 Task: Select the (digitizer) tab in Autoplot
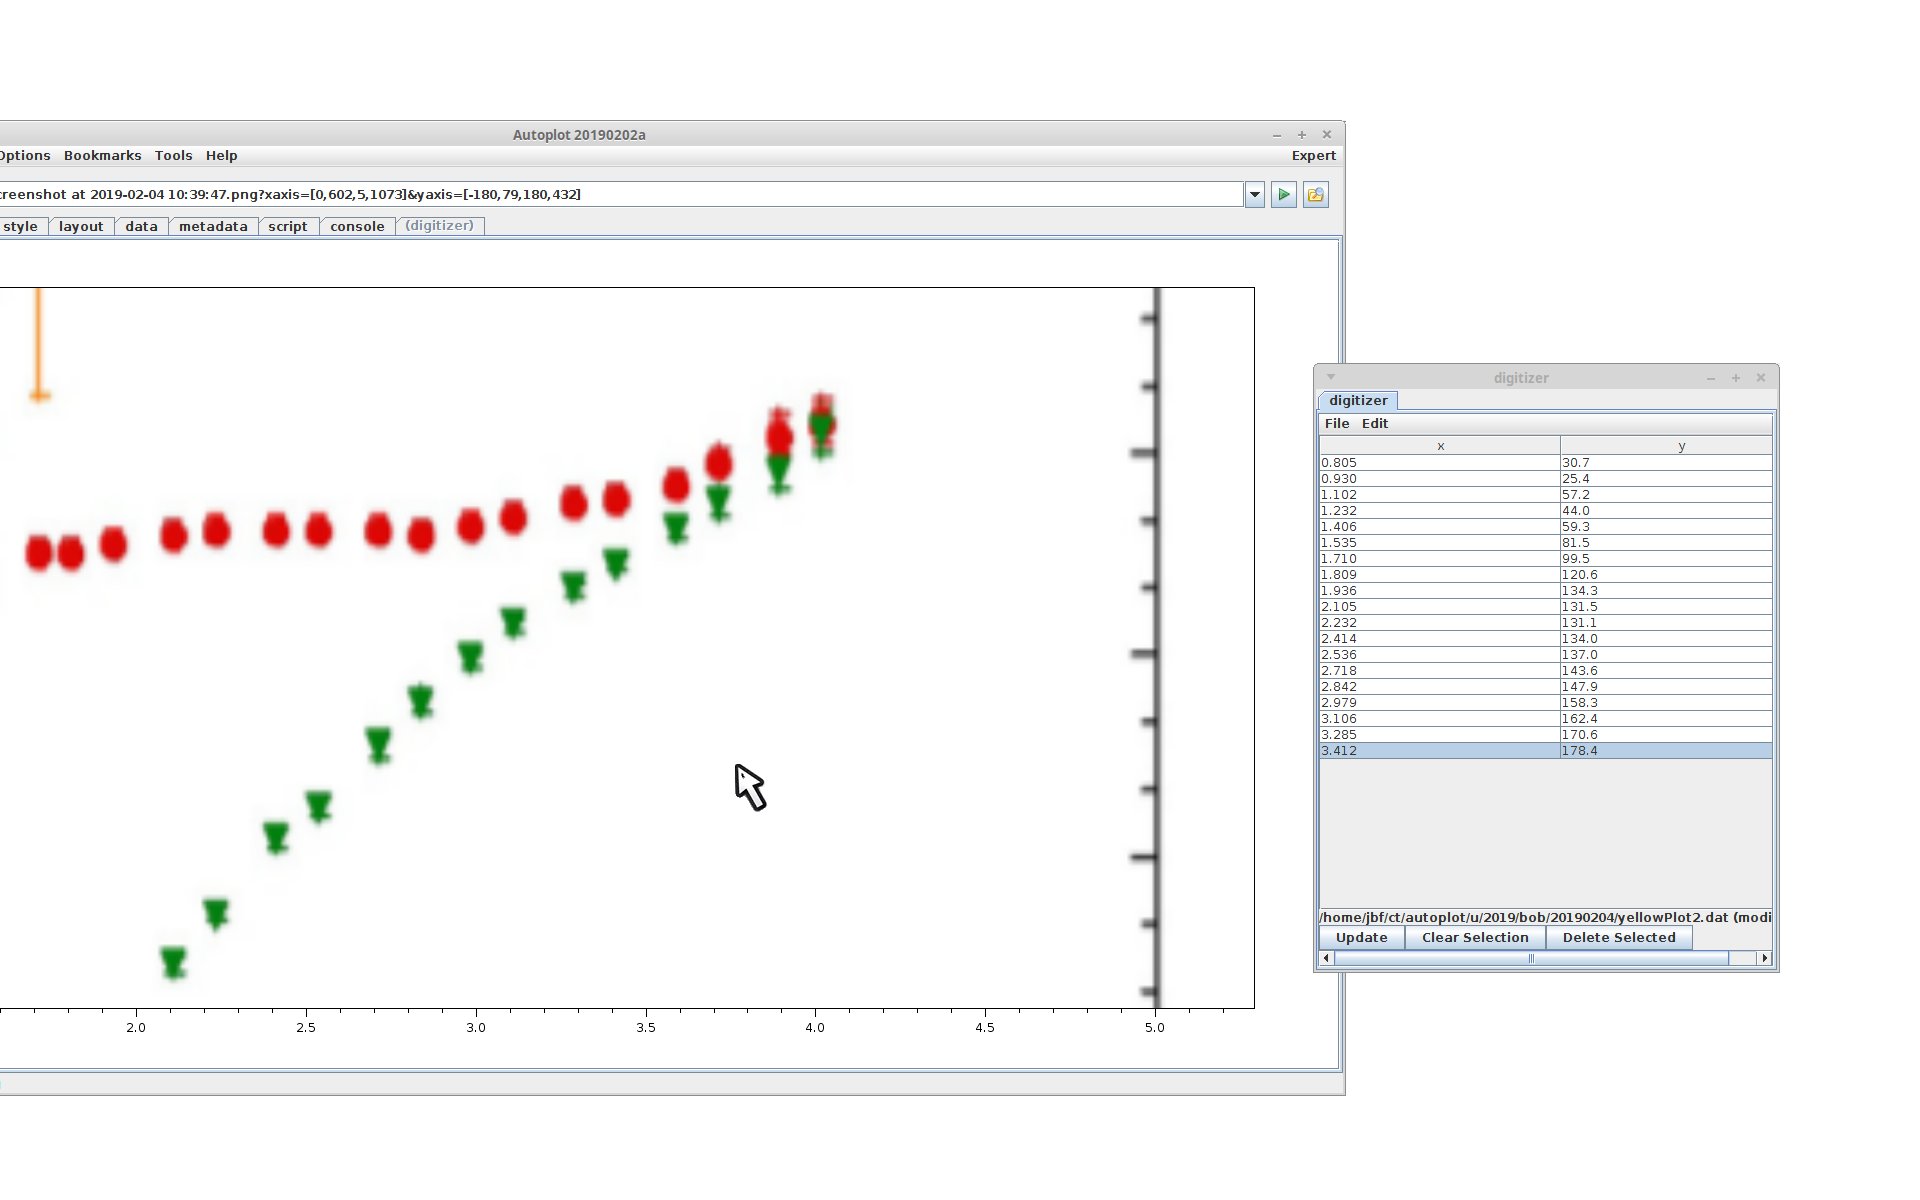click(440, 226)
